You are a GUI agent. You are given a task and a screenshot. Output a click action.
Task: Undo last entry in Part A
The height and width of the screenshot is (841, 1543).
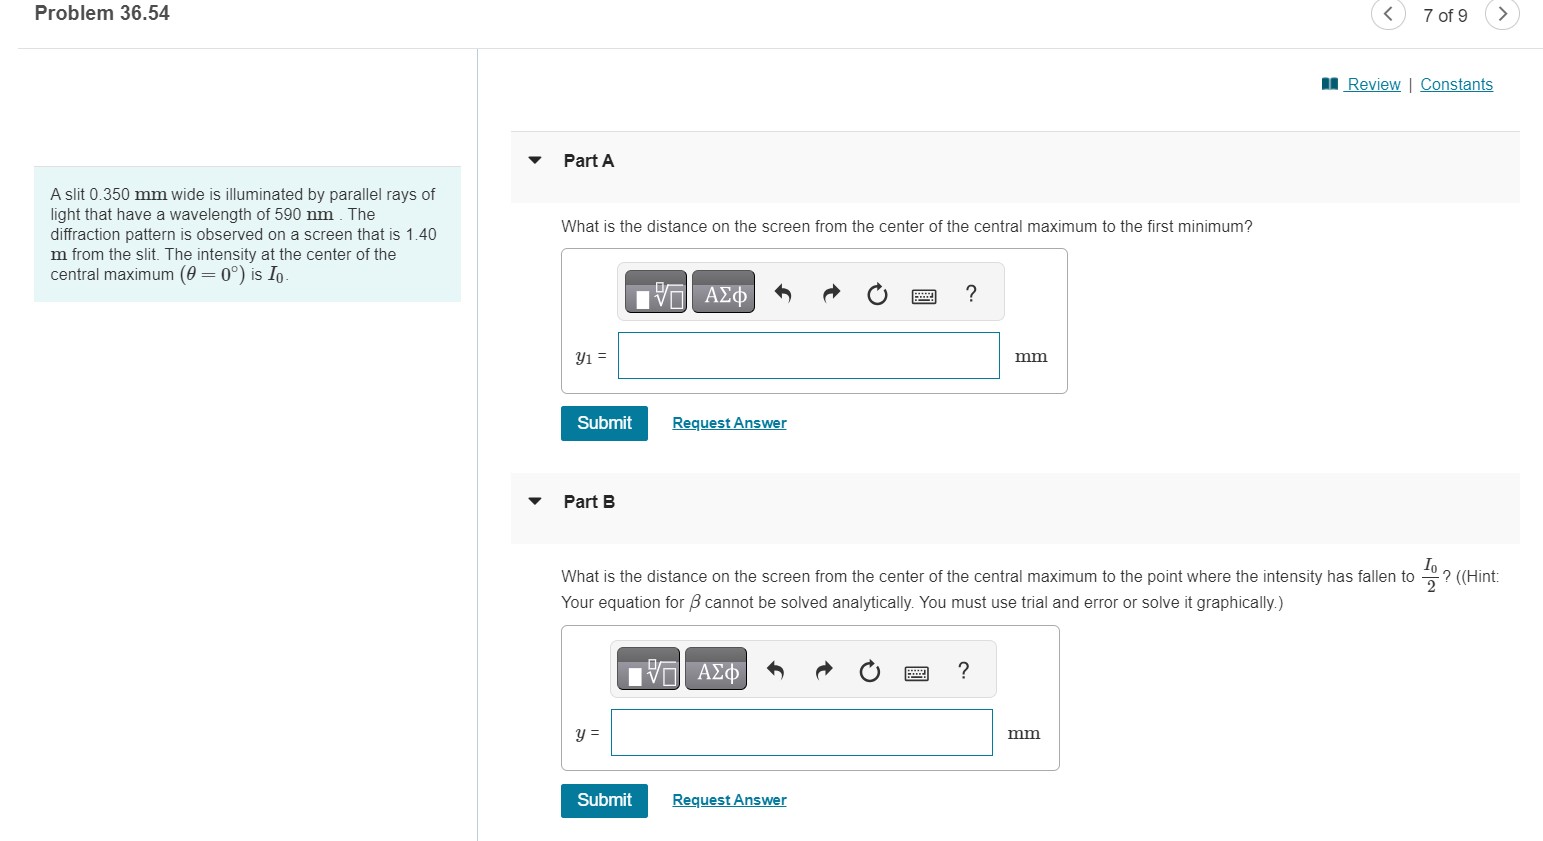point(783,294)
